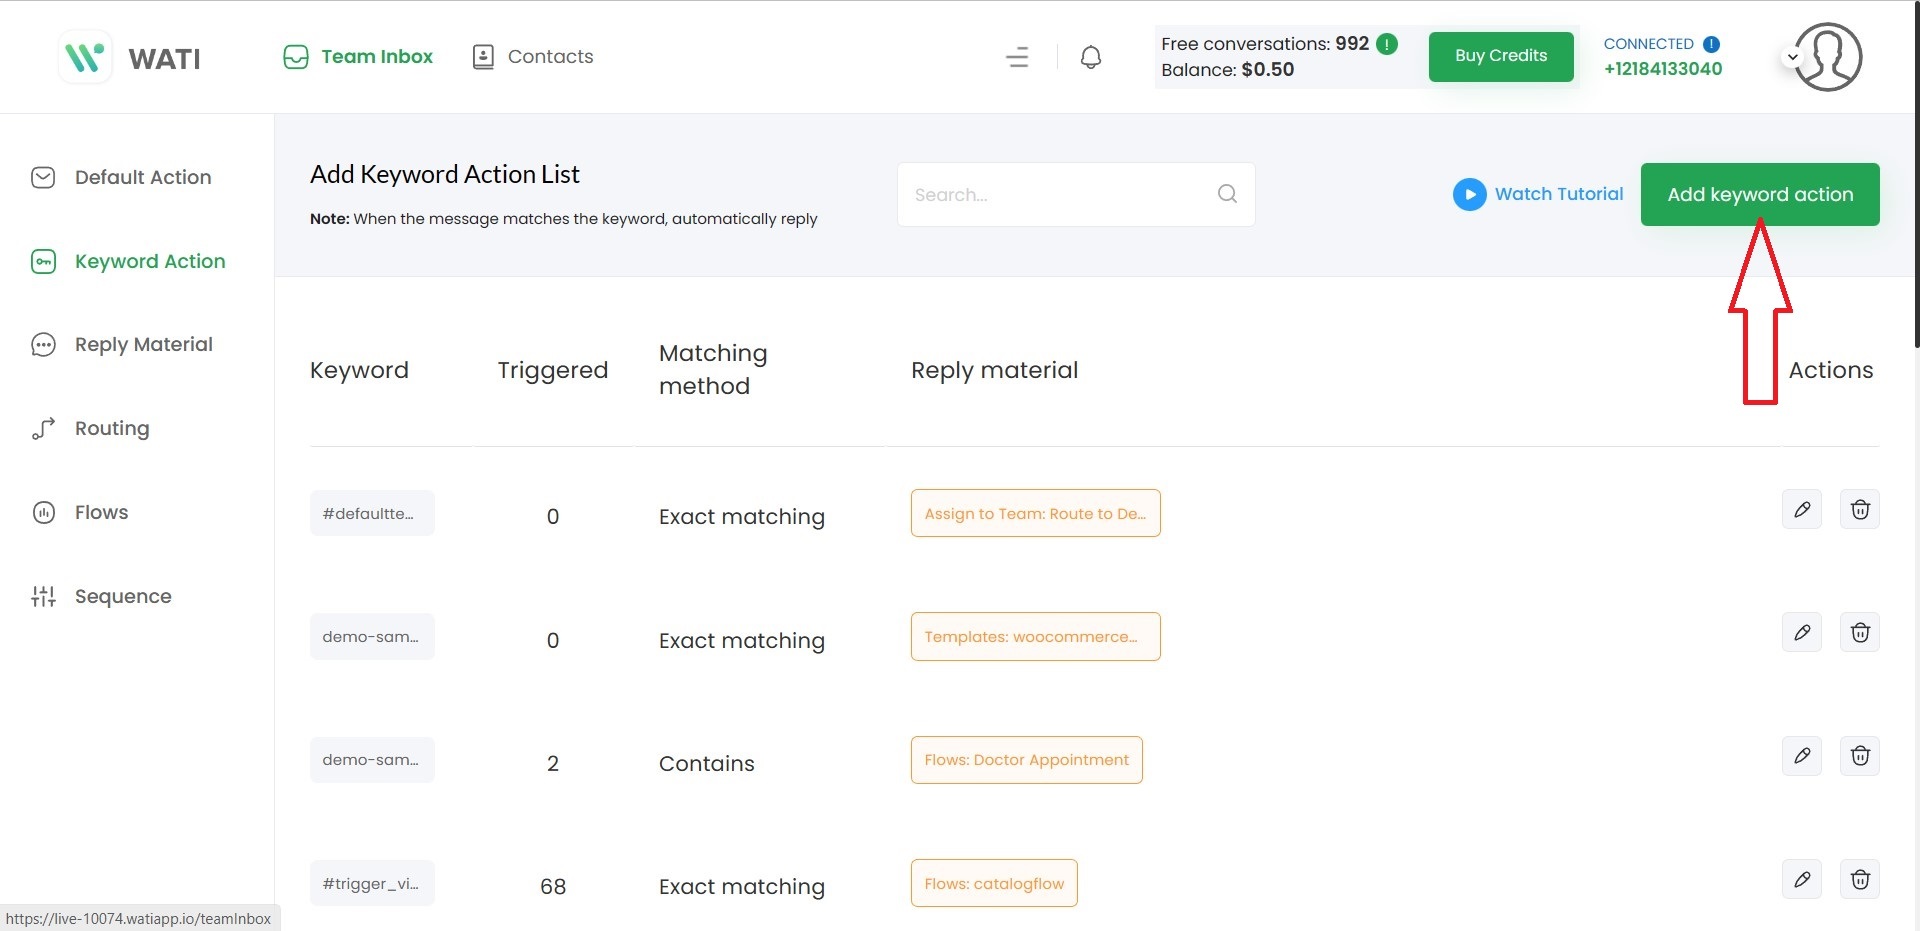Play the Watch Tutorial video link
The height and width of the screenshot is (931, 1920).
pyautogui.click(x=1537, y=194)
